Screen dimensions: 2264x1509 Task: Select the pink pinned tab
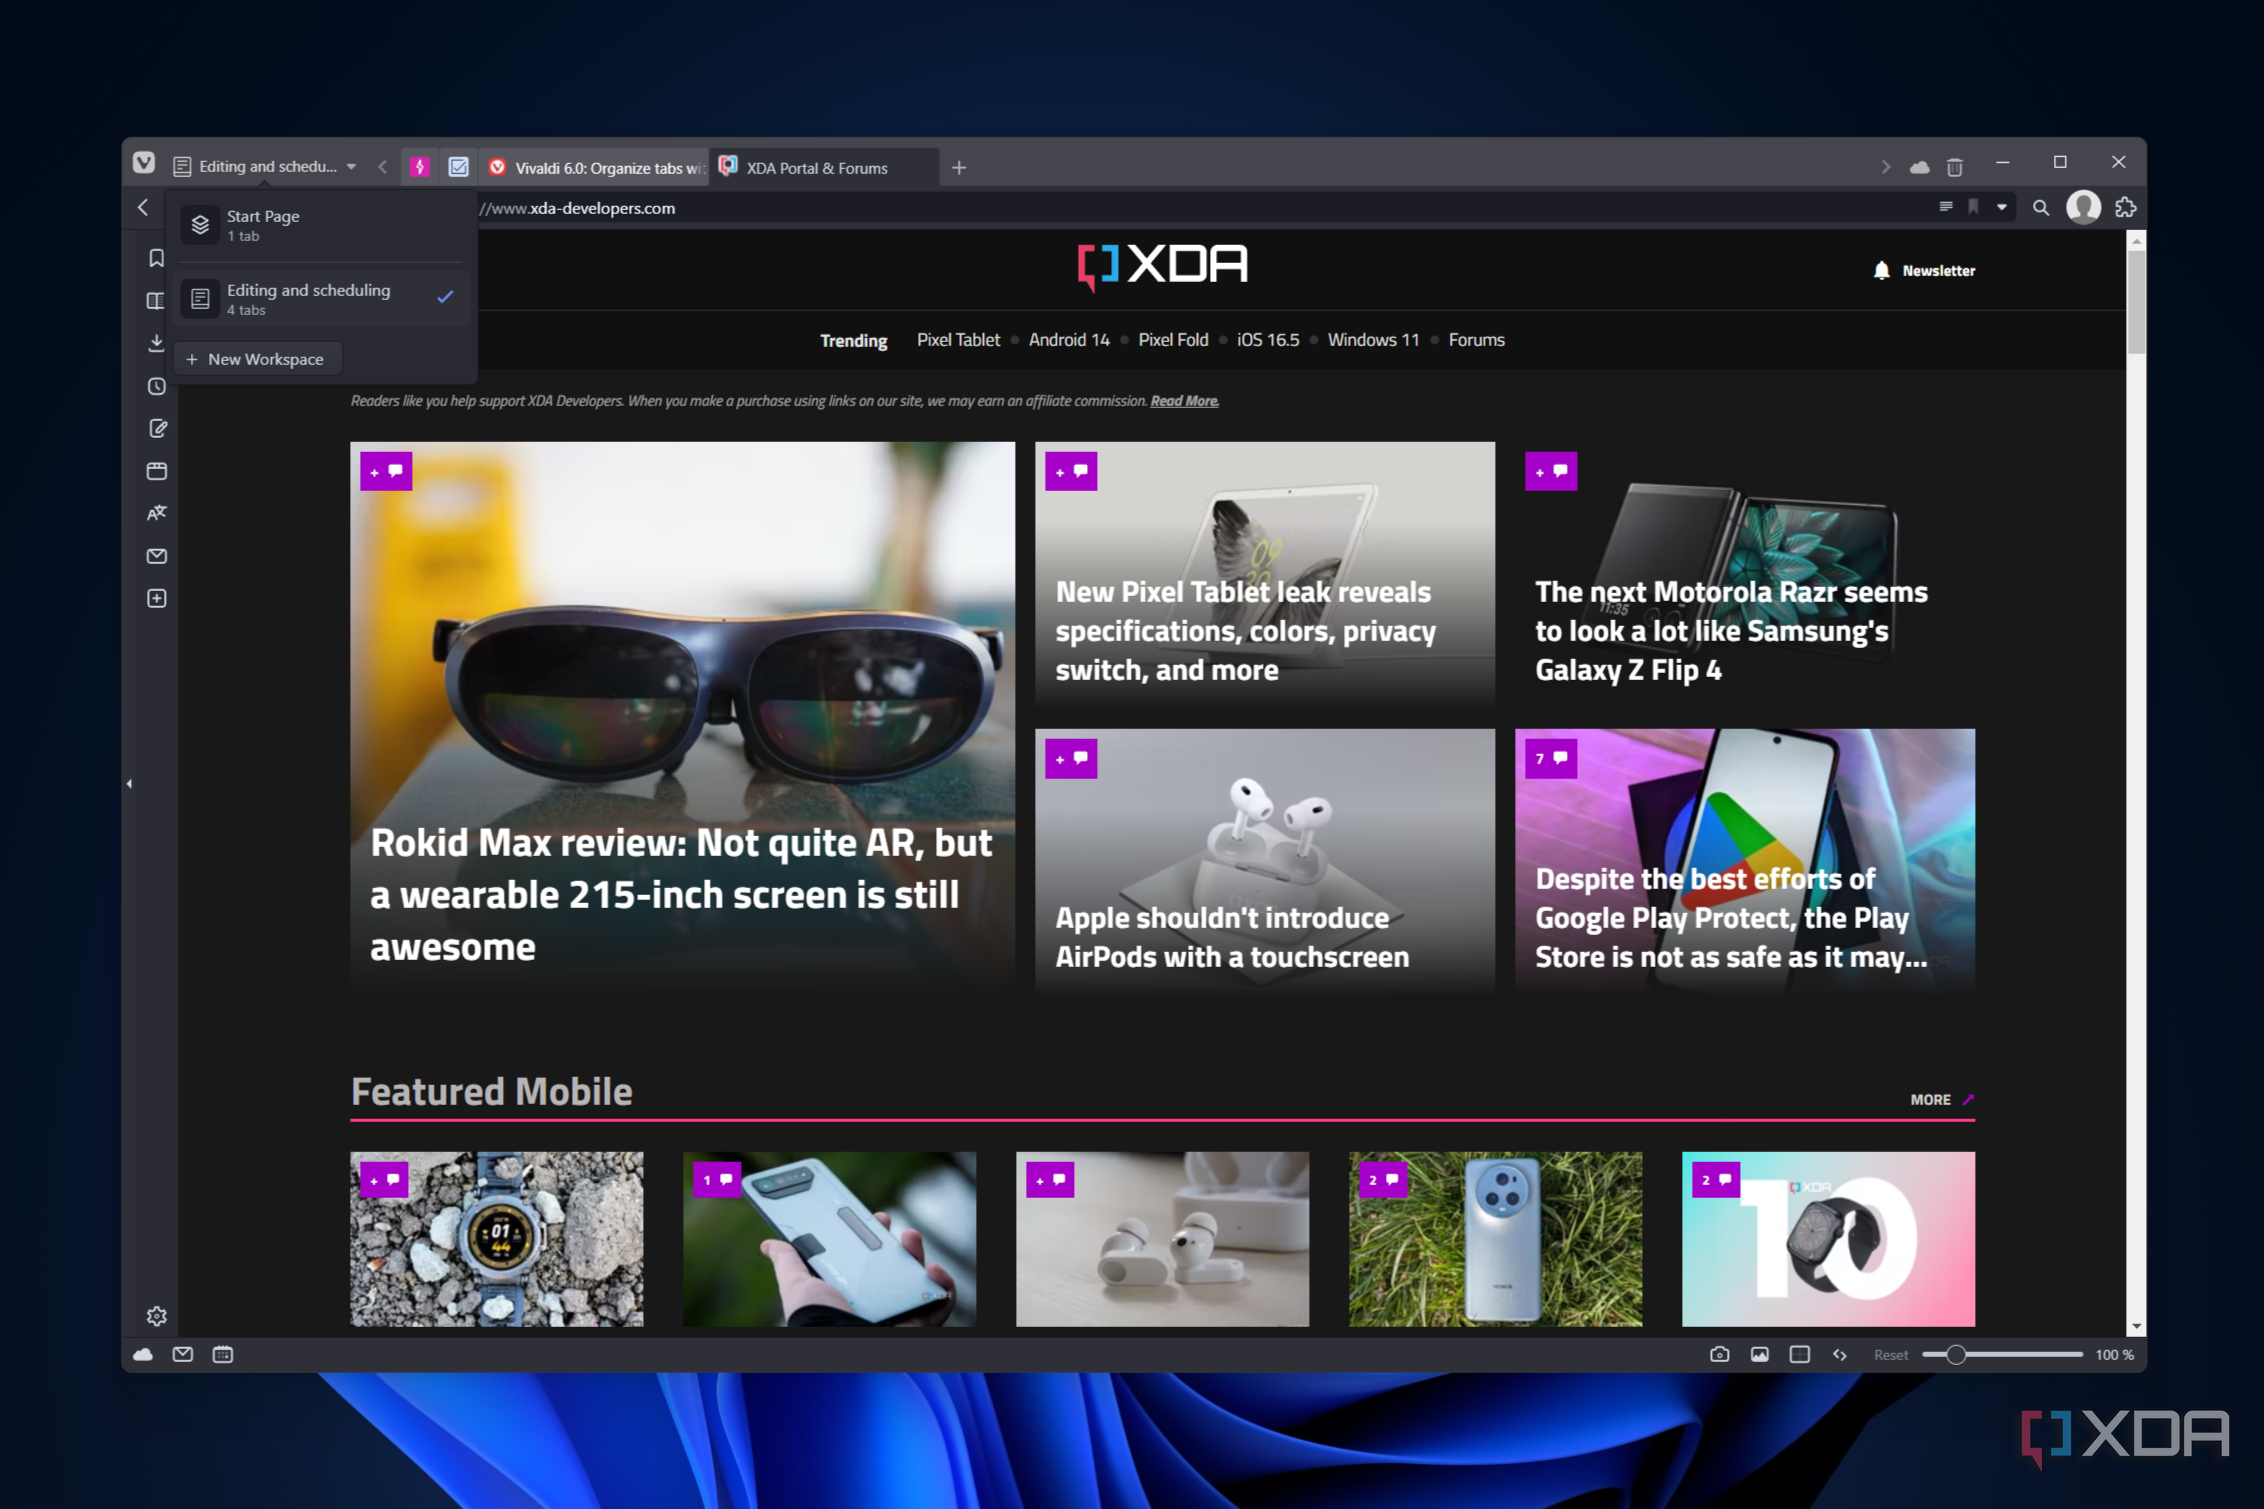pos(420,167)
